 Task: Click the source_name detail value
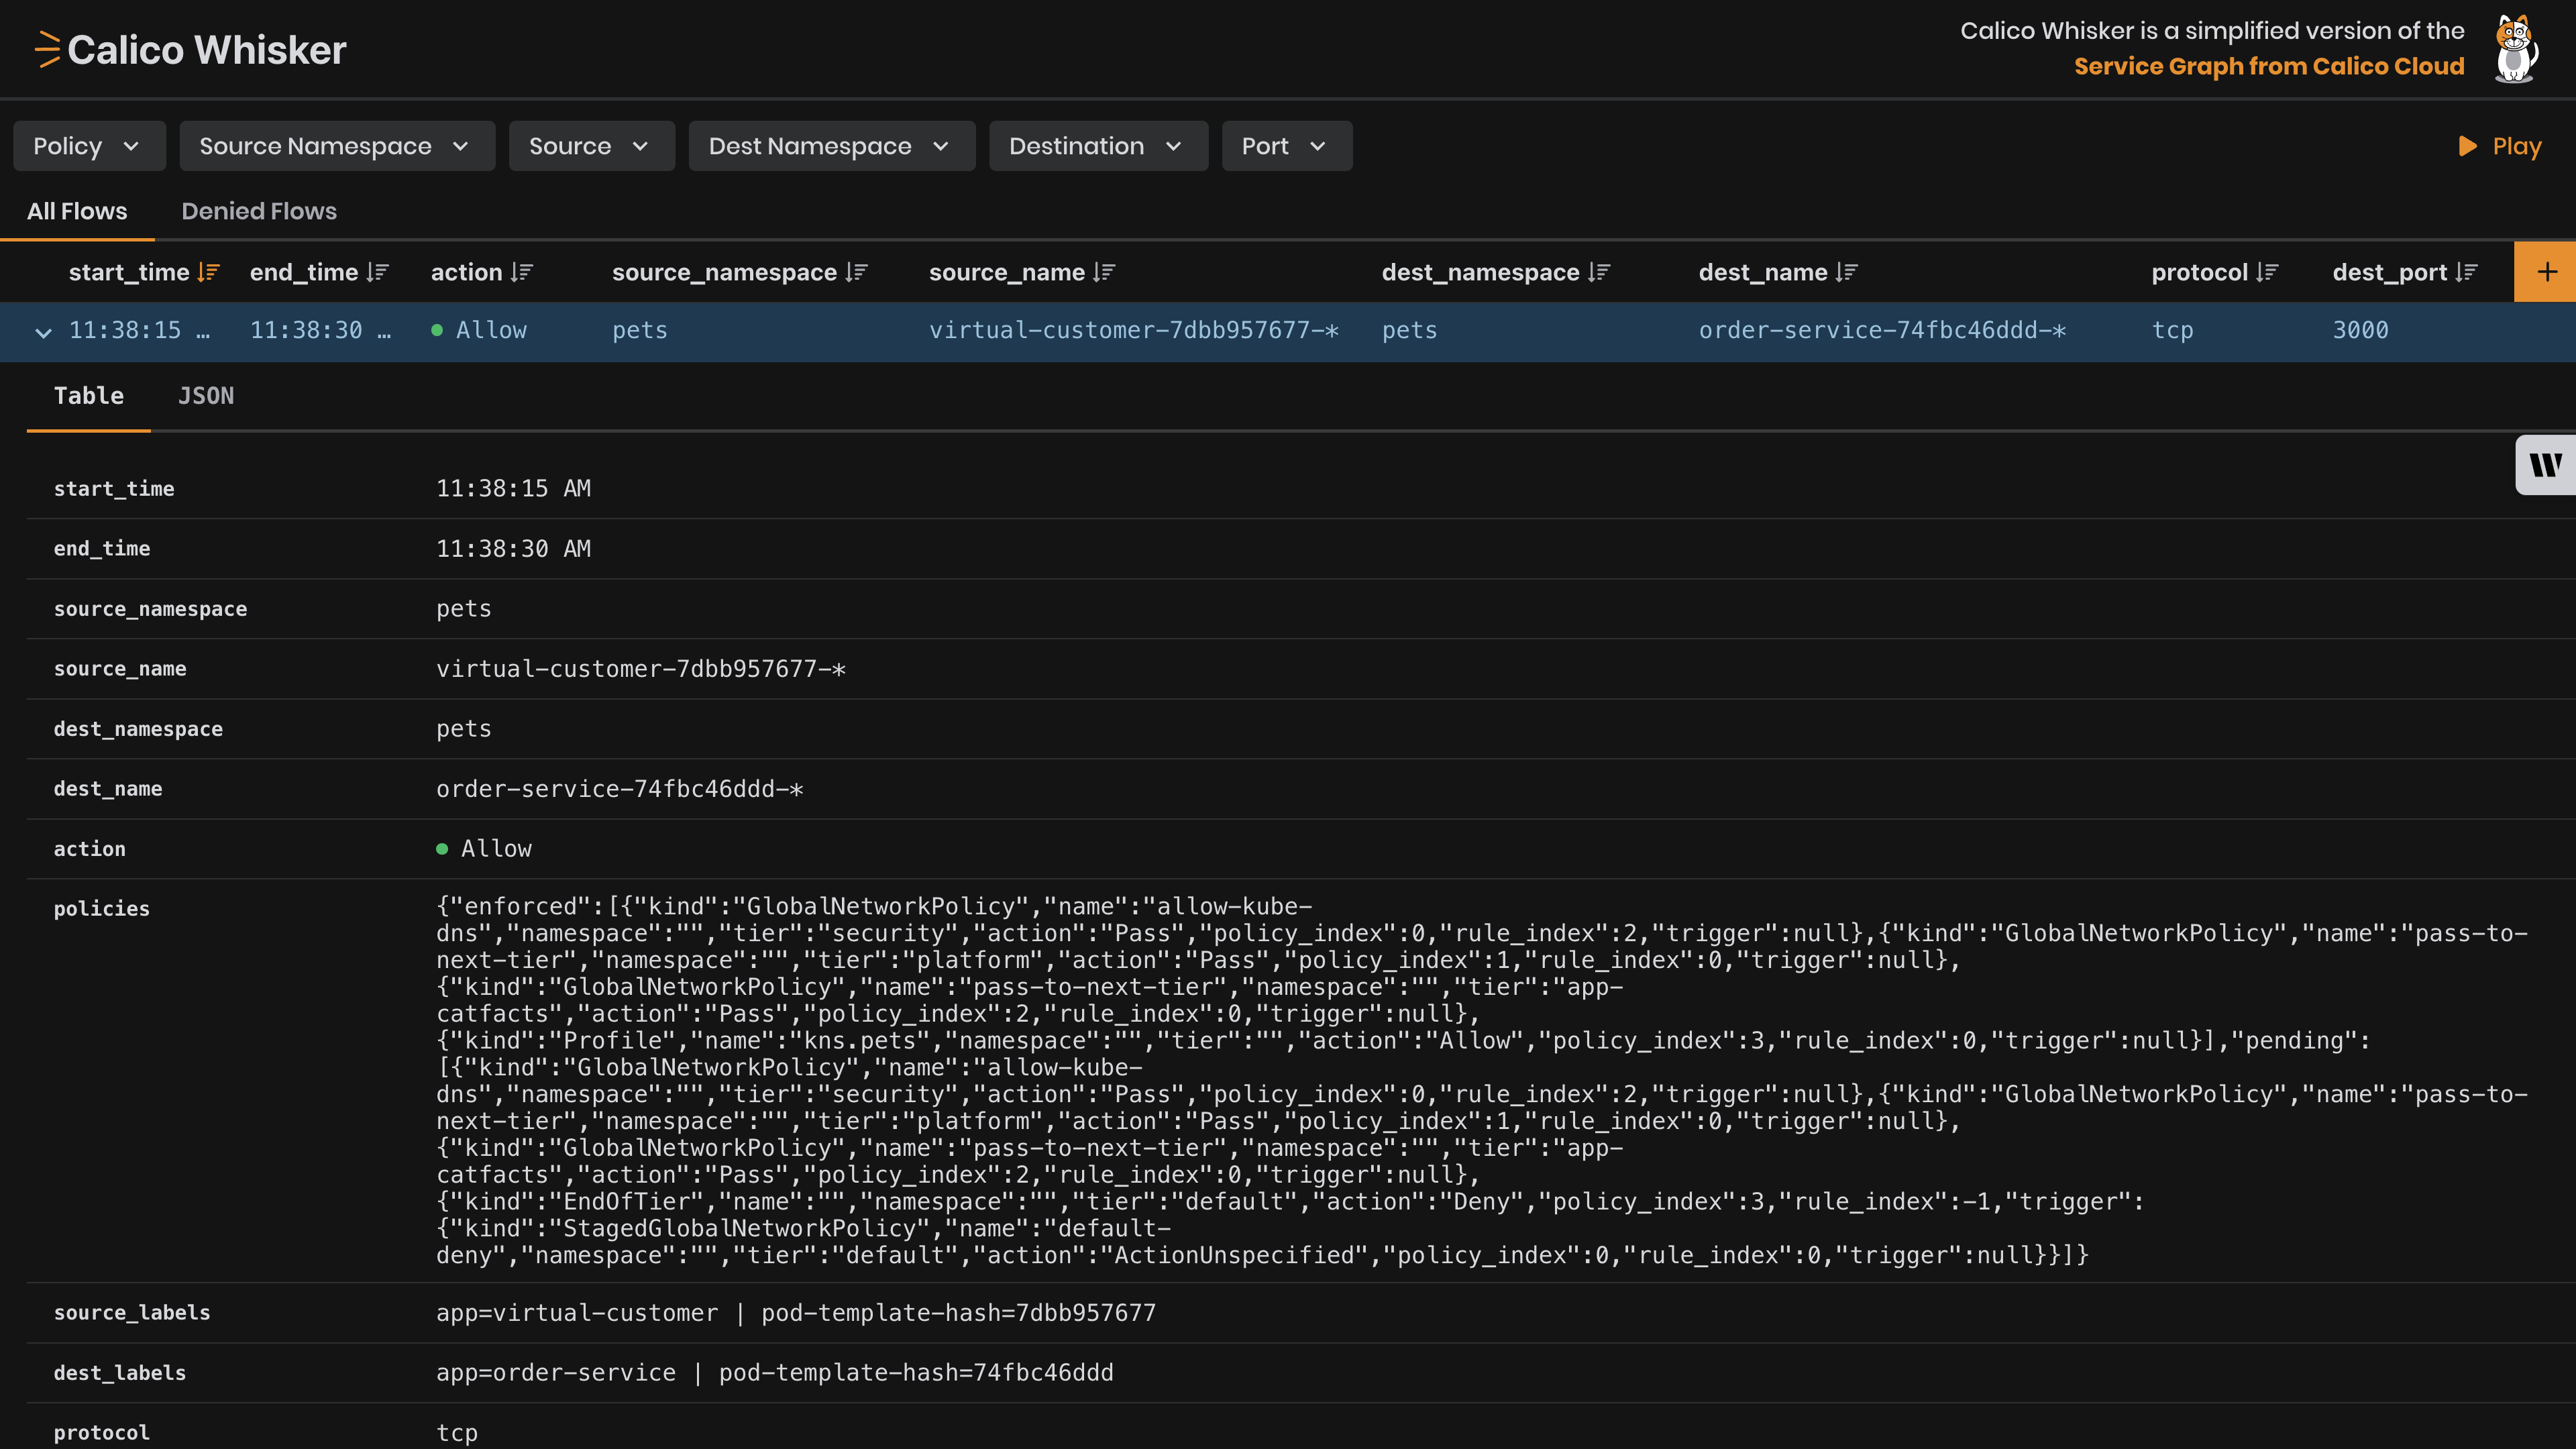[640, 669]
